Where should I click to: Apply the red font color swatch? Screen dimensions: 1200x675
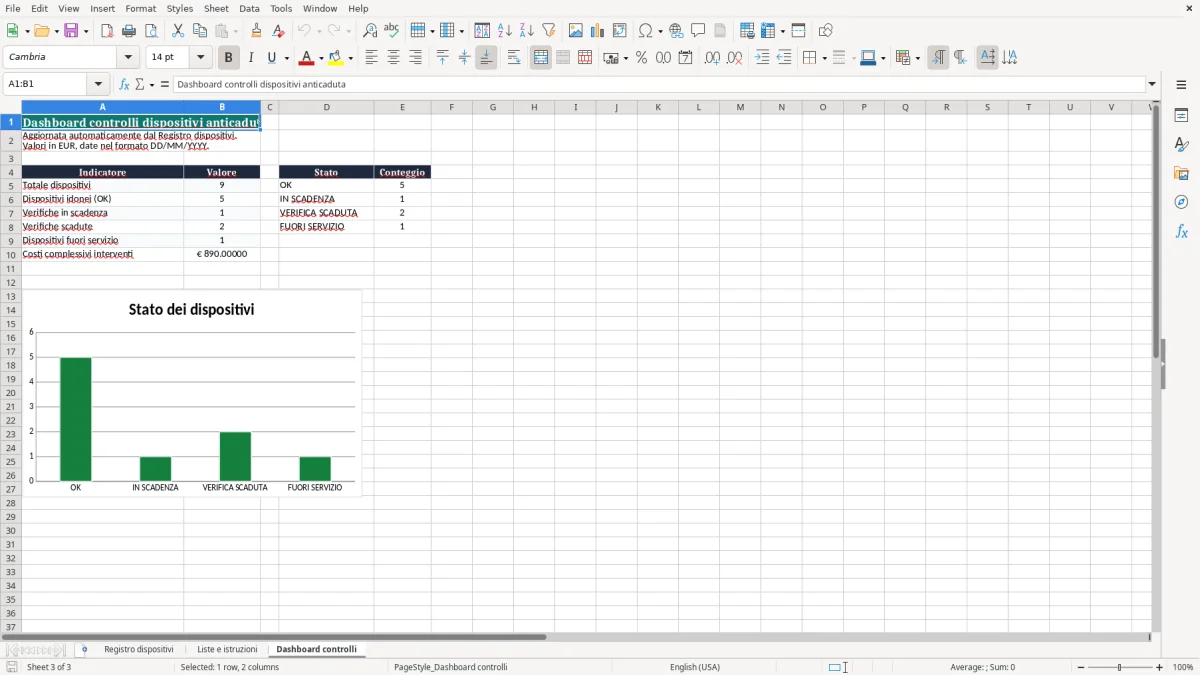tap(307, 58)
